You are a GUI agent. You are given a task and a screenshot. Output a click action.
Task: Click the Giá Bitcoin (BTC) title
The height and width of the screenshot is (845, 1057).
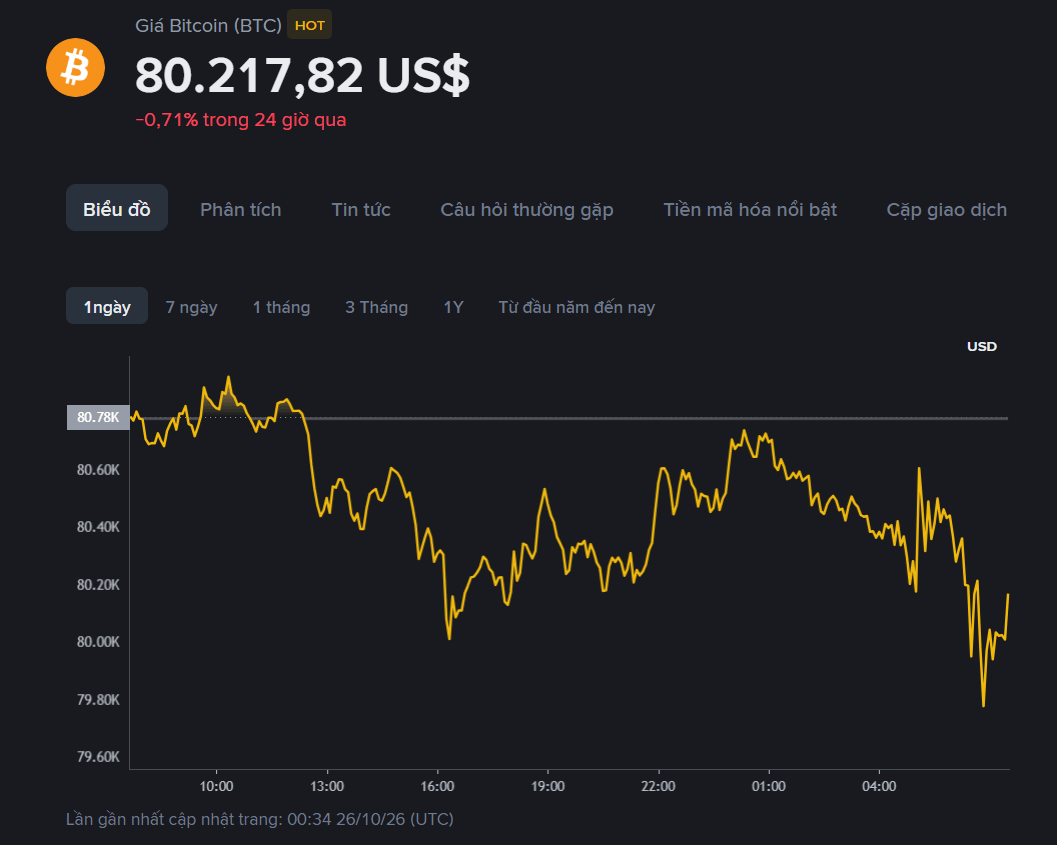pyautogui.click(x=208, y=26)
